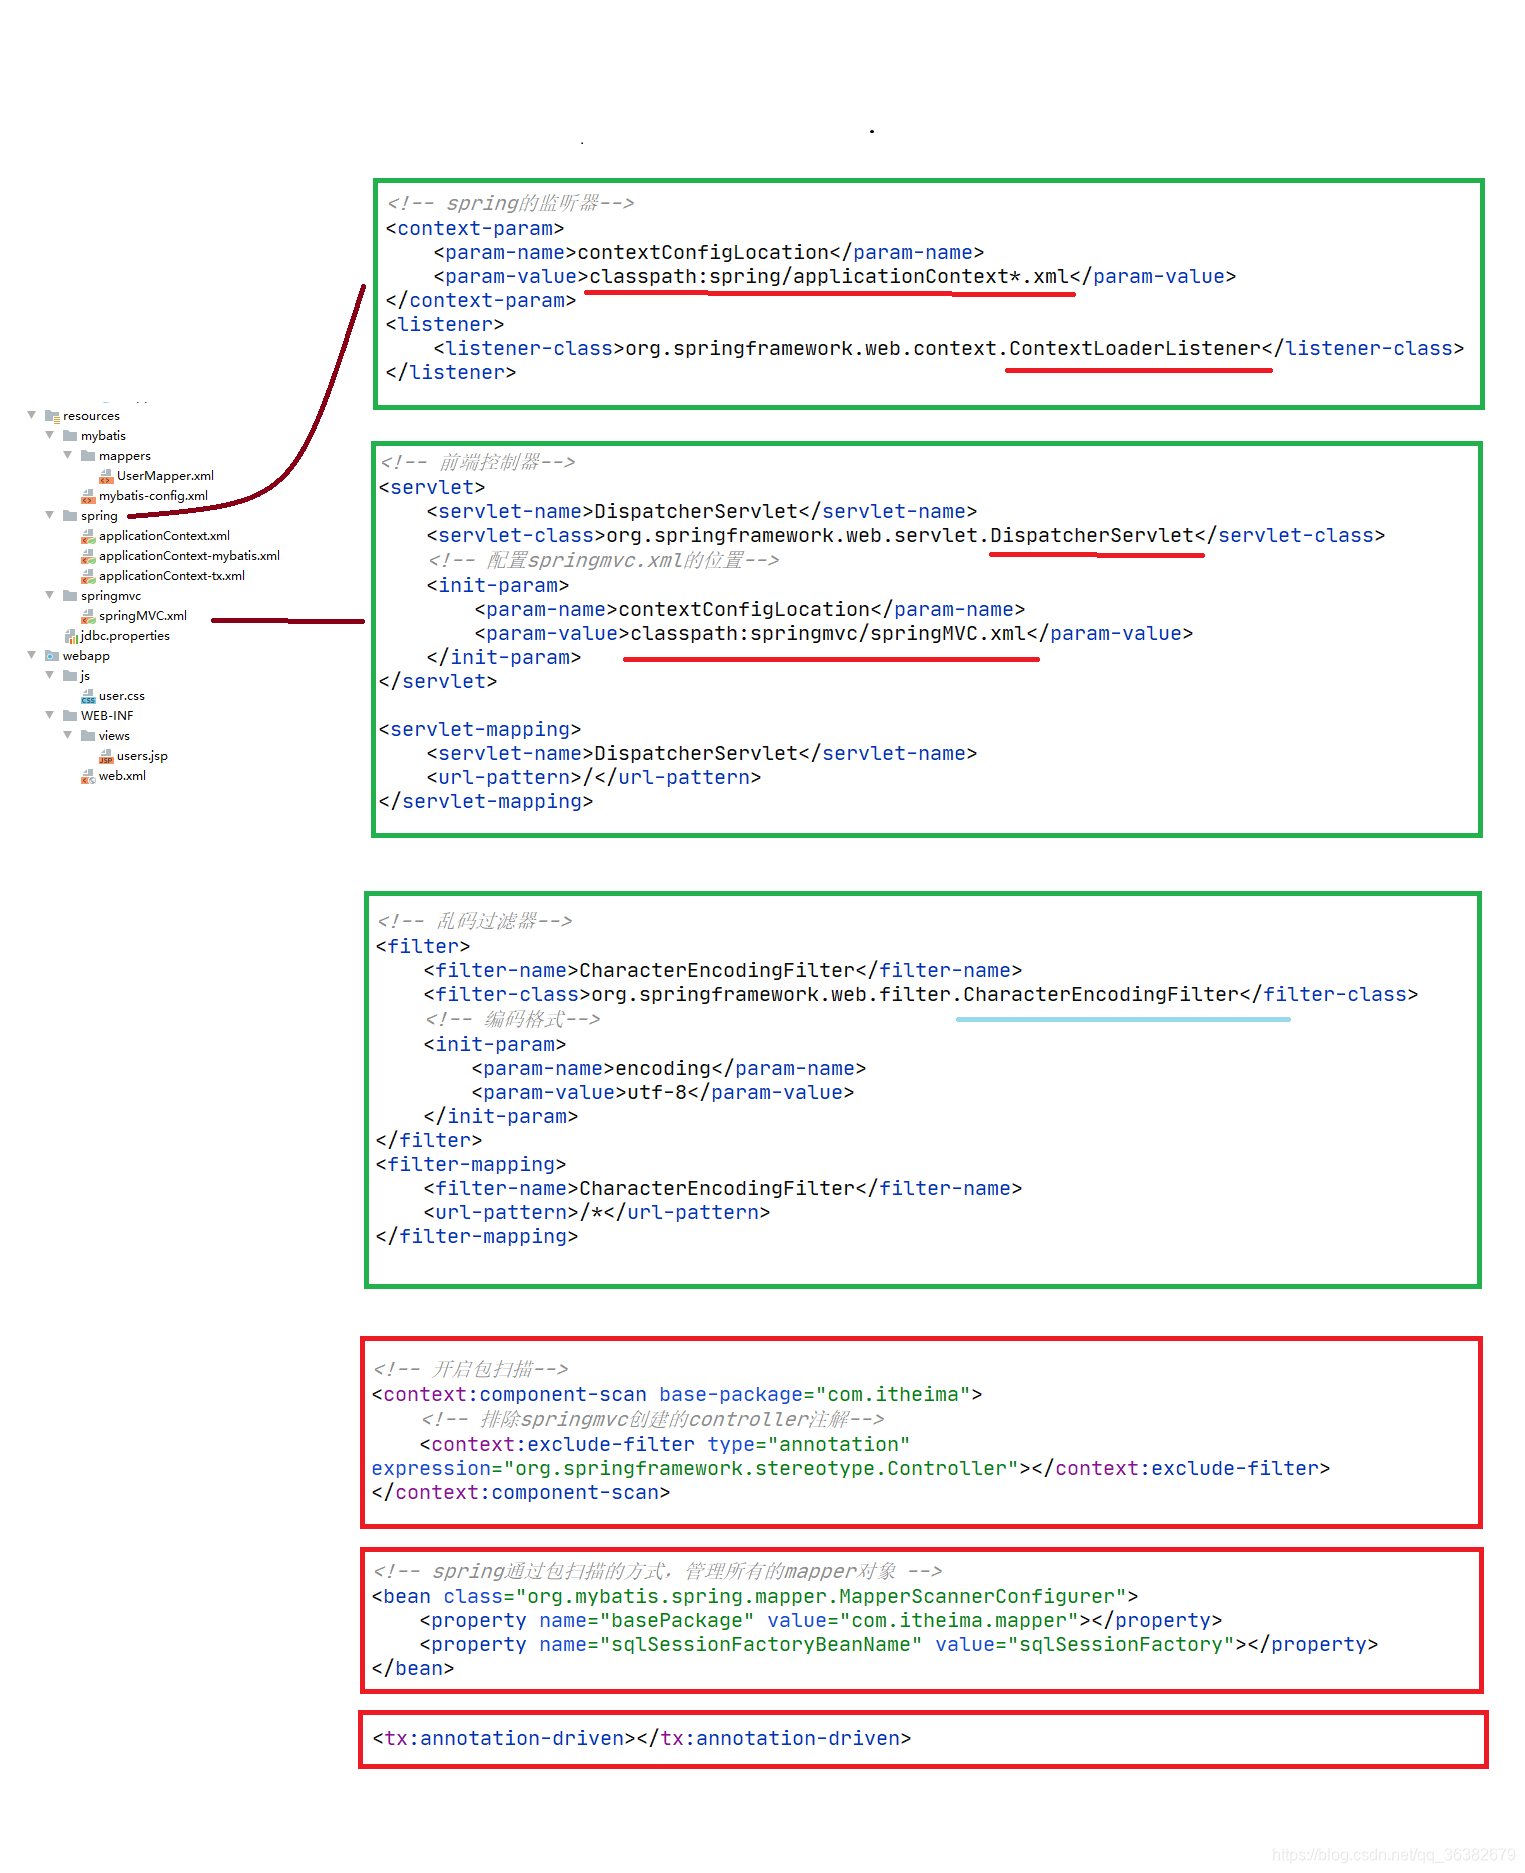Collapse the mybatis folder node

click(50, 435)
